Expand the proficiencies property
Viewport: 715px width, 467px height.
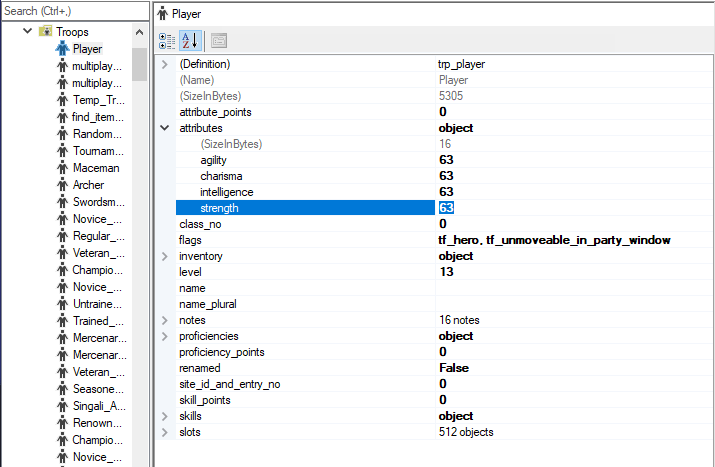tap(165, 336)
